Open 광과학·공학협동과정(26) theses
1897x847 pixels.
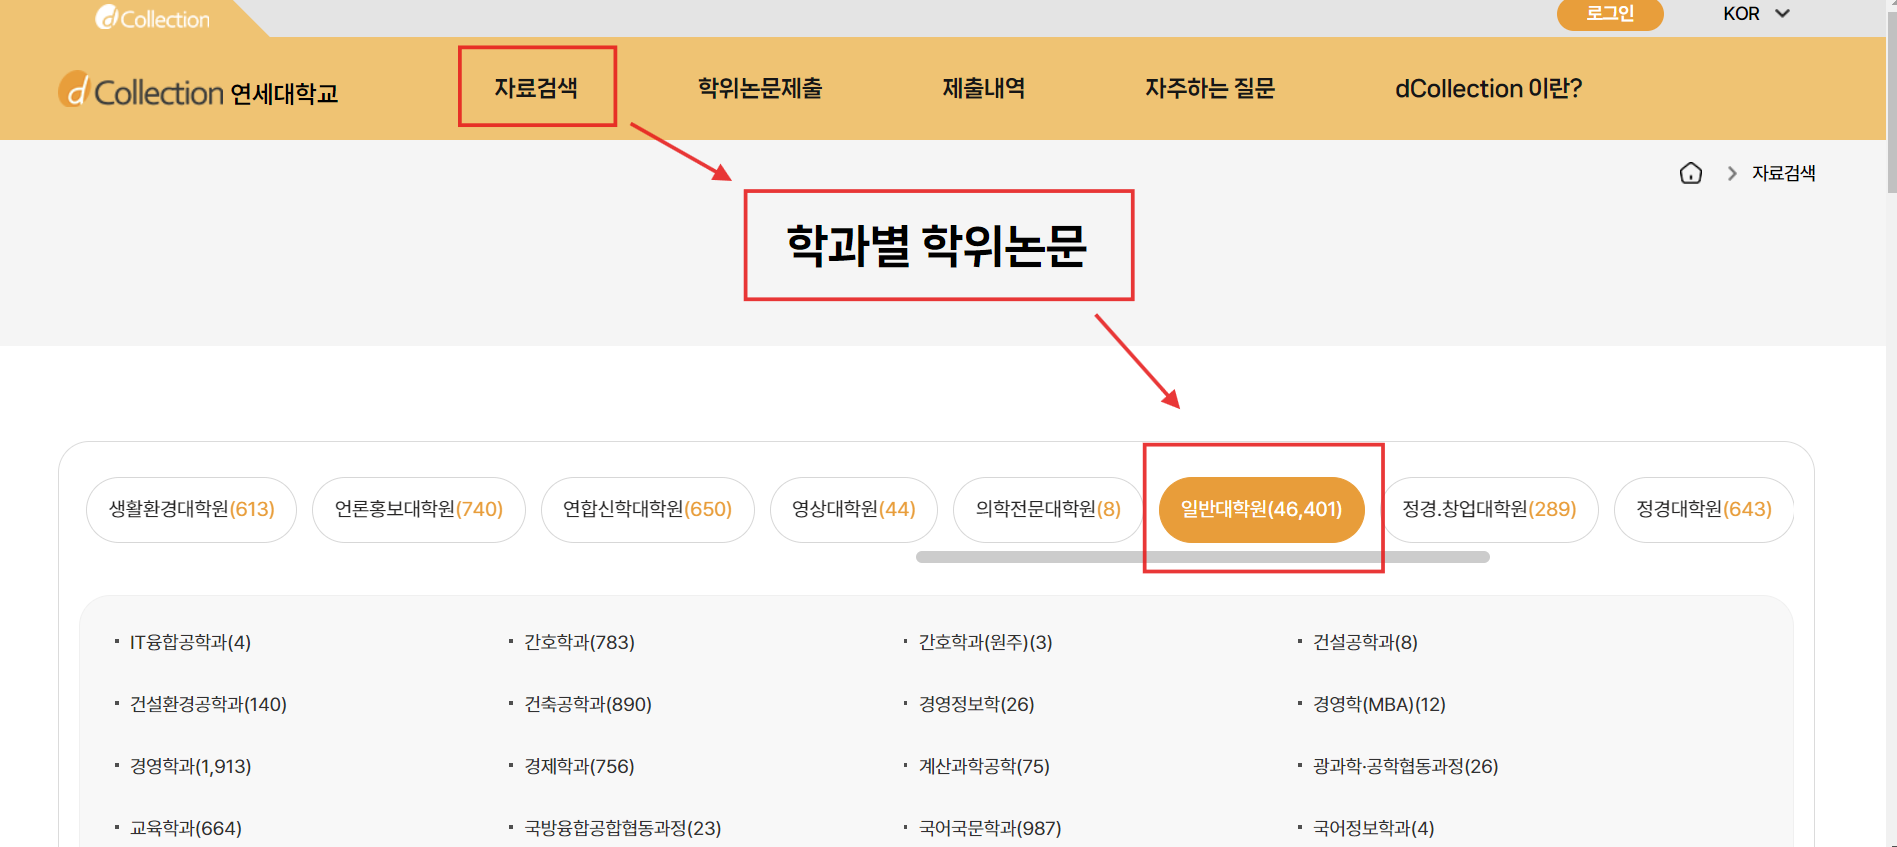coord(1405,766)
